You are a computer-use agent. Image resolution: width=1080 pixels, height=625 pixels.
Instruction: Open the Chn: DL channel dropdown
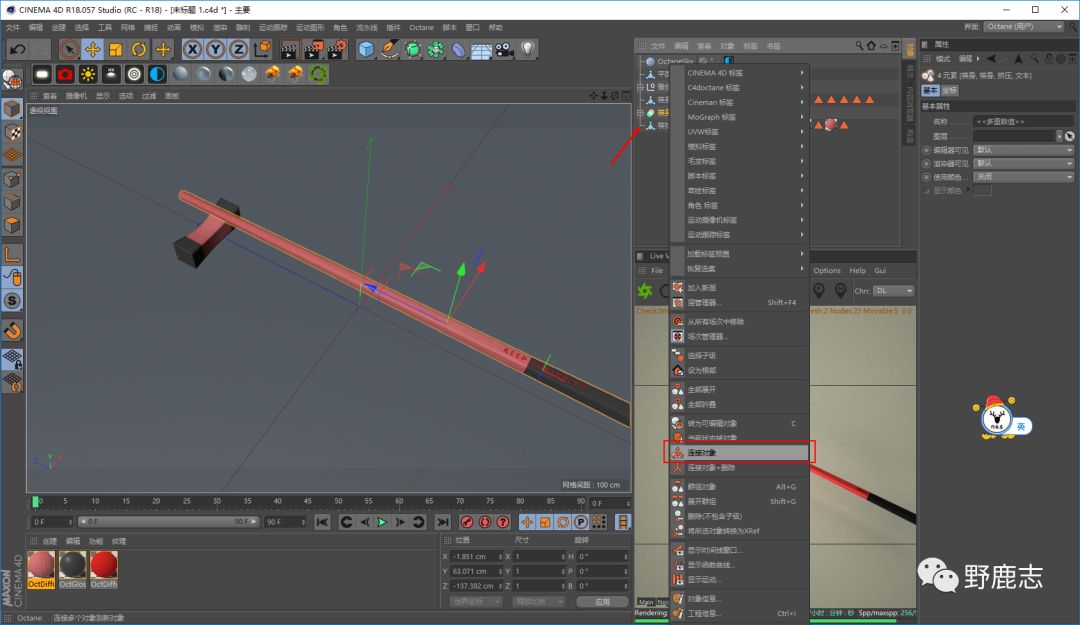[x=895, y=291]
